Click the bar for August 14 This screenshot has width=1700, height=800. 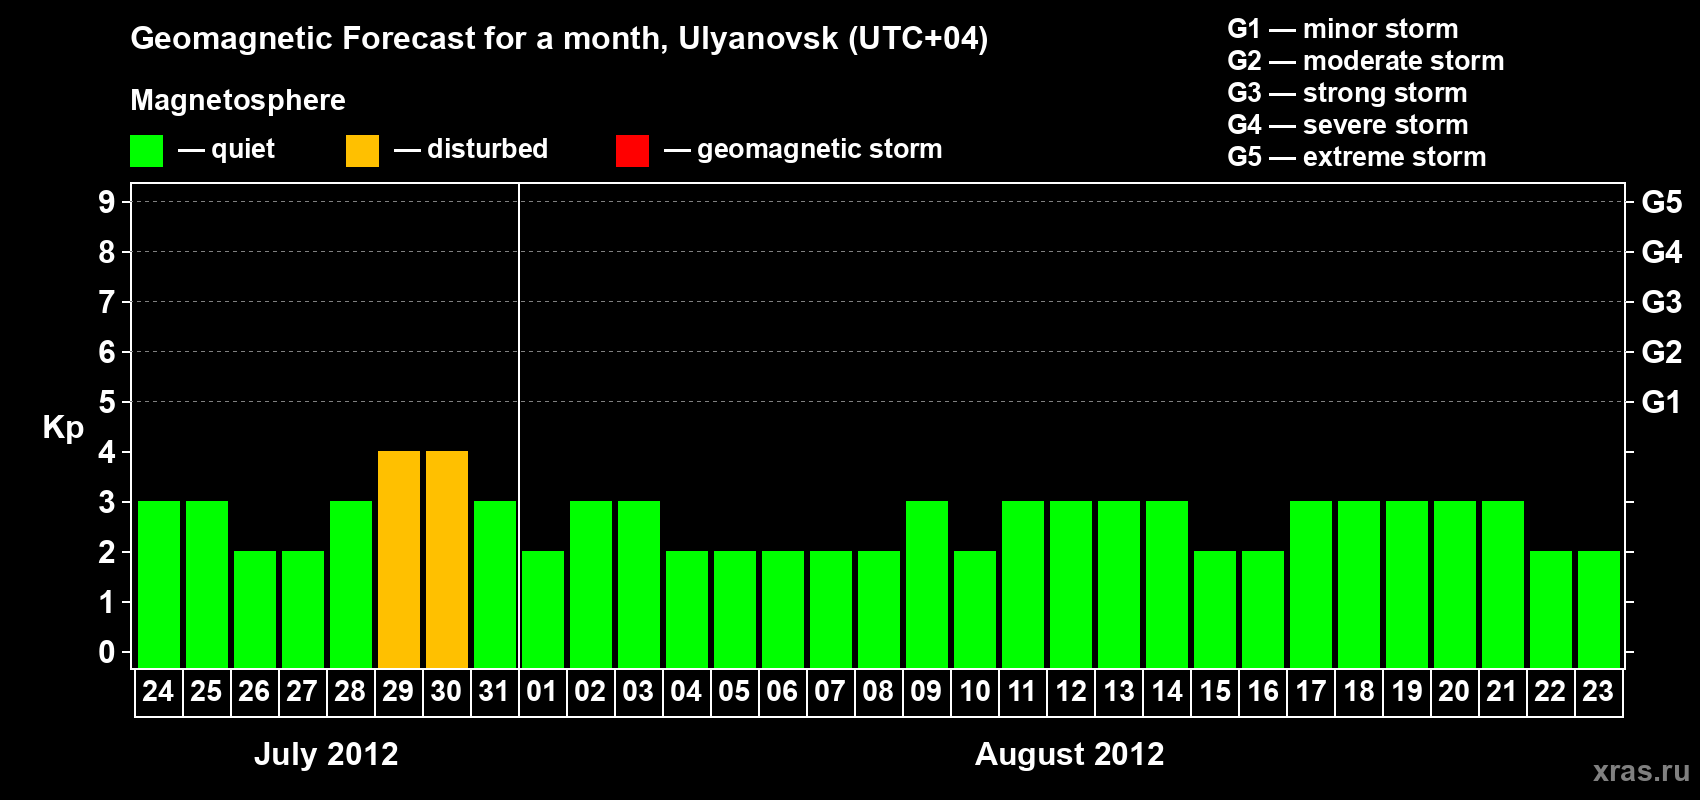pos(1167,584)
